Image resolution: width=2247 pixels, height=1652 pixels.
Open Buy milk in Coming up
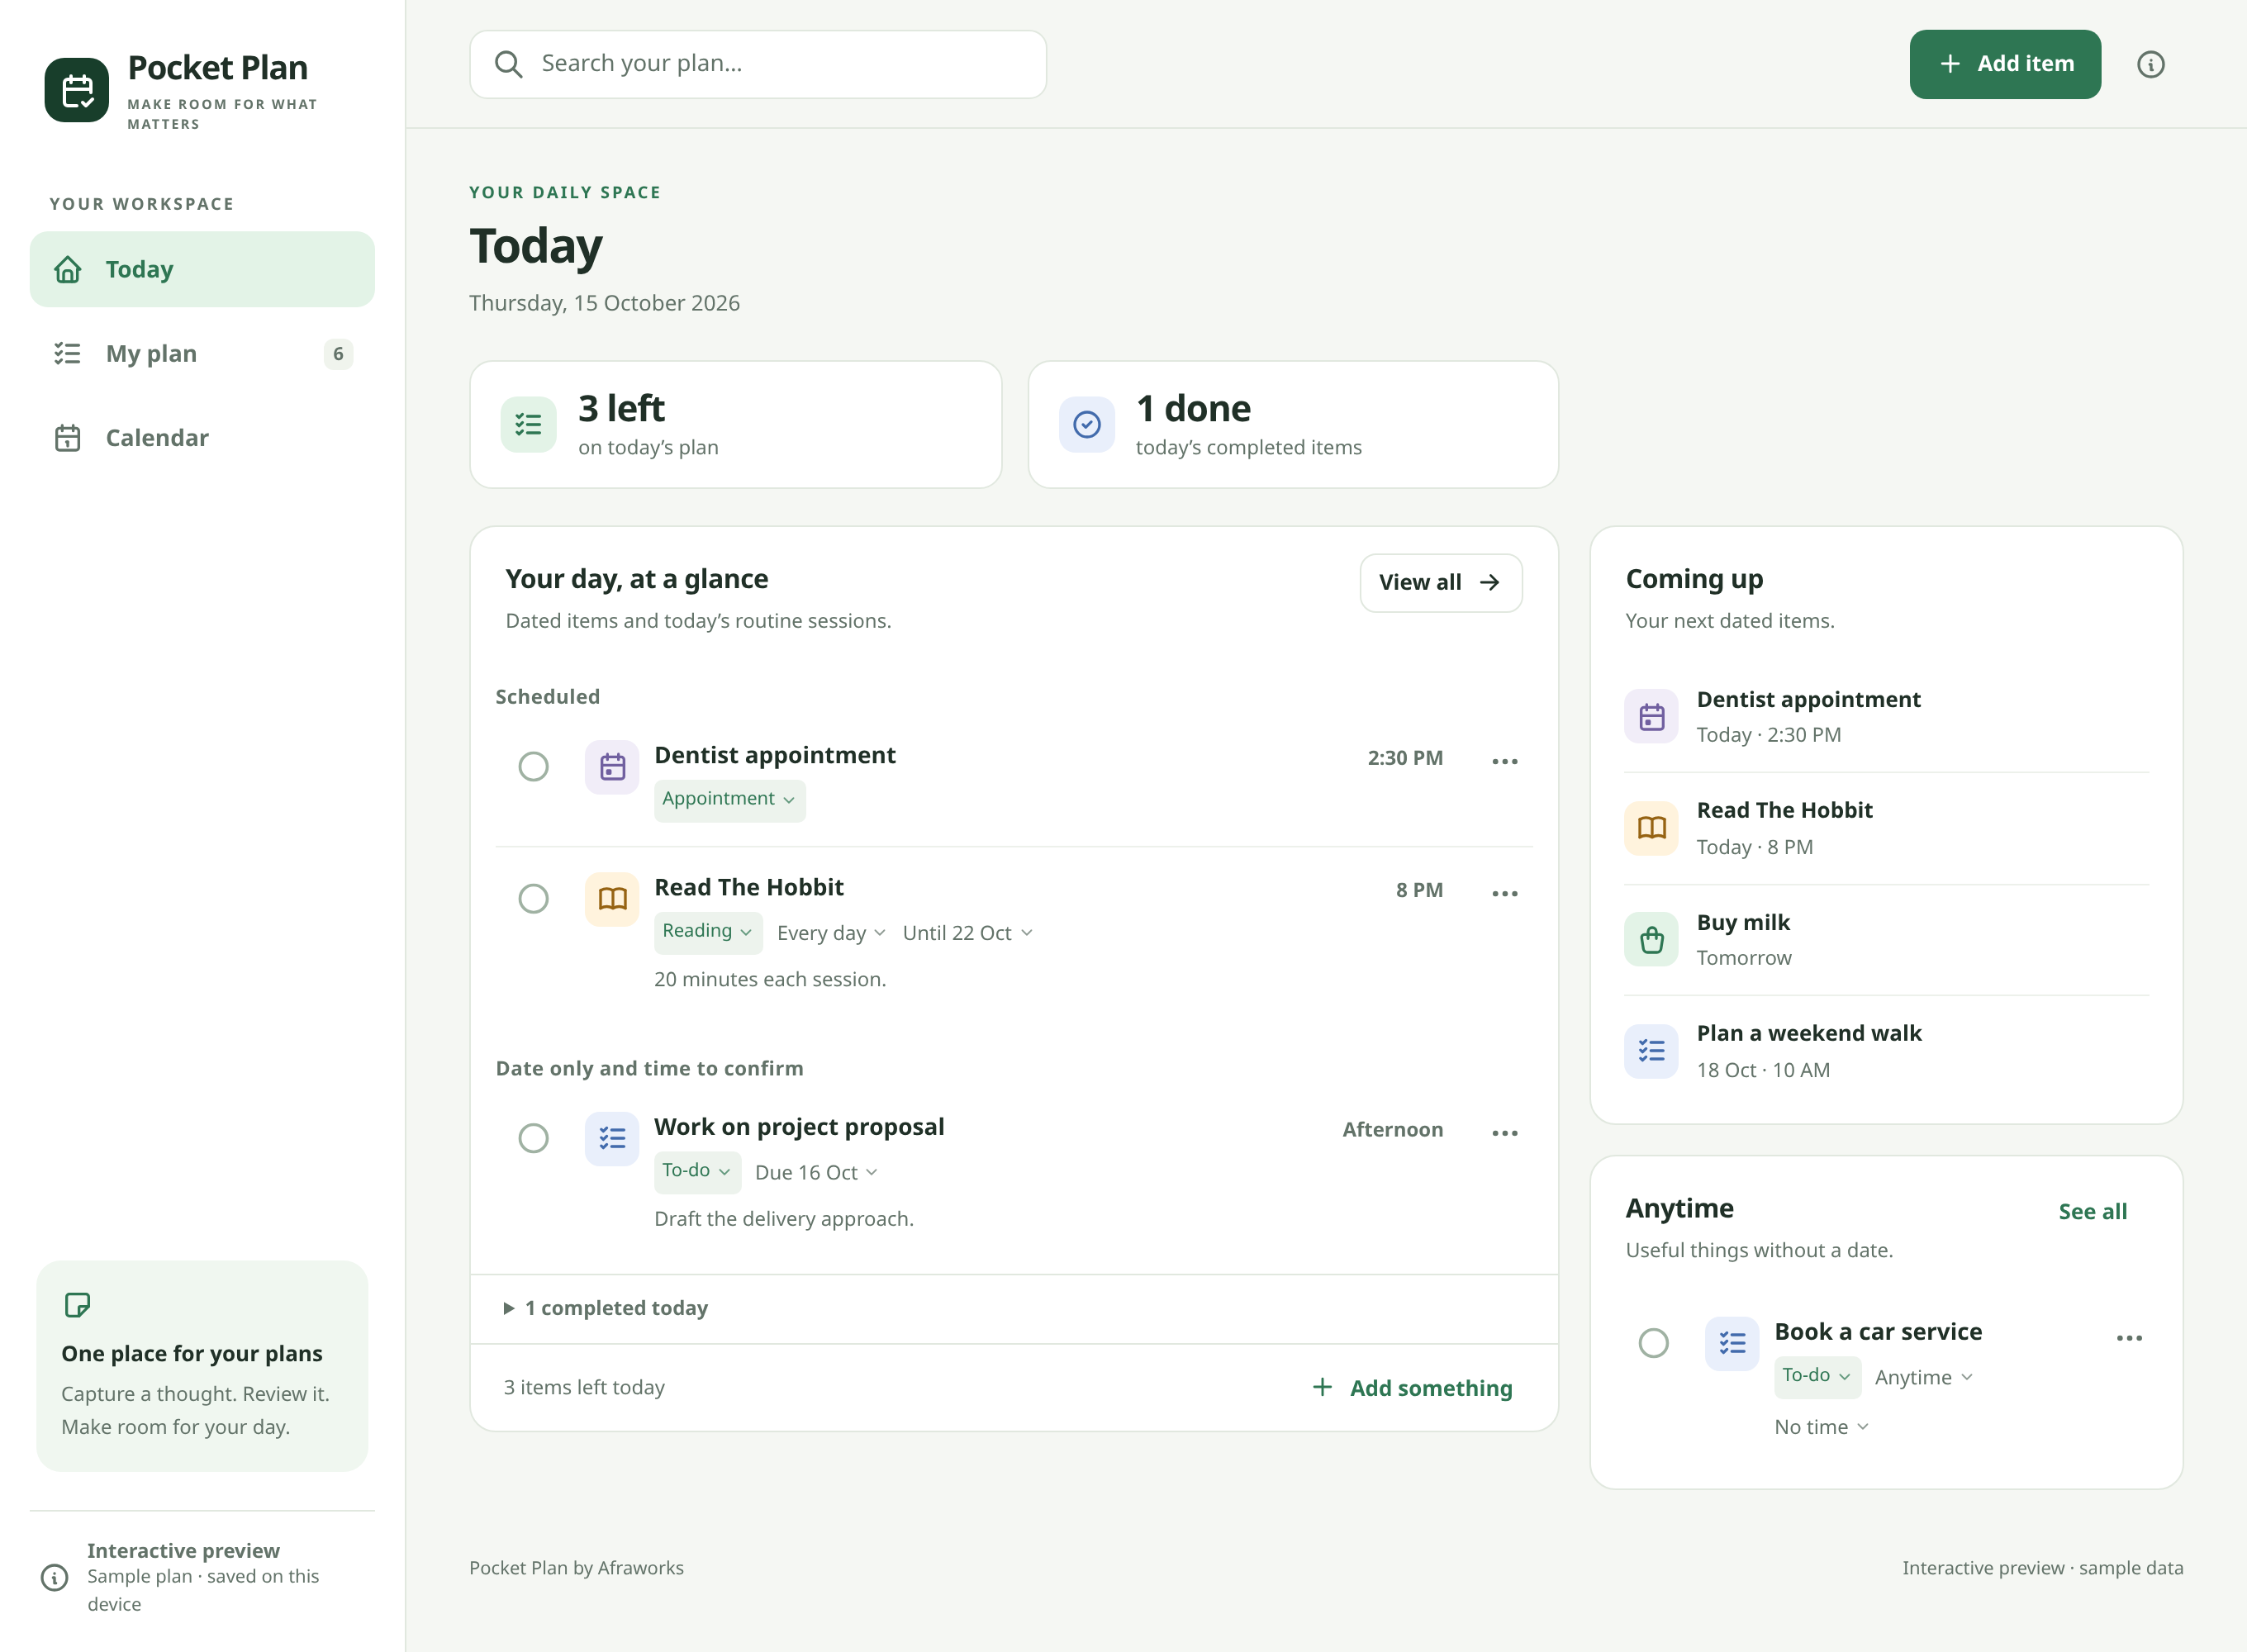pos(1886,940)
